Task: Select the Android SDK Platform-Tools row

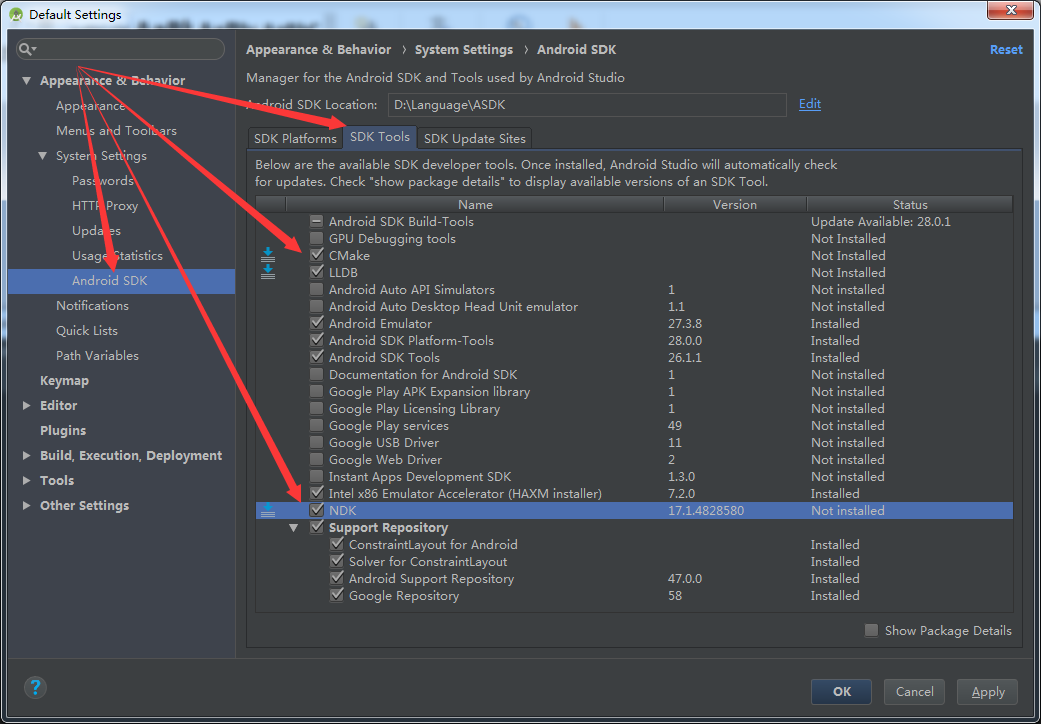Action: click(x=634, y=340)
